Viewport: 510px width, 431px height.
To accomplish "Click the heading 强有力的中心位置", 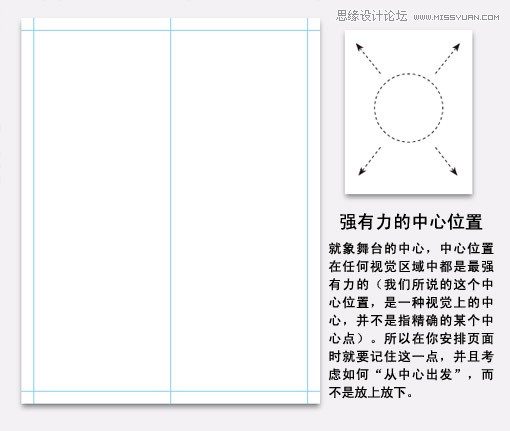I will click(411, 222).
